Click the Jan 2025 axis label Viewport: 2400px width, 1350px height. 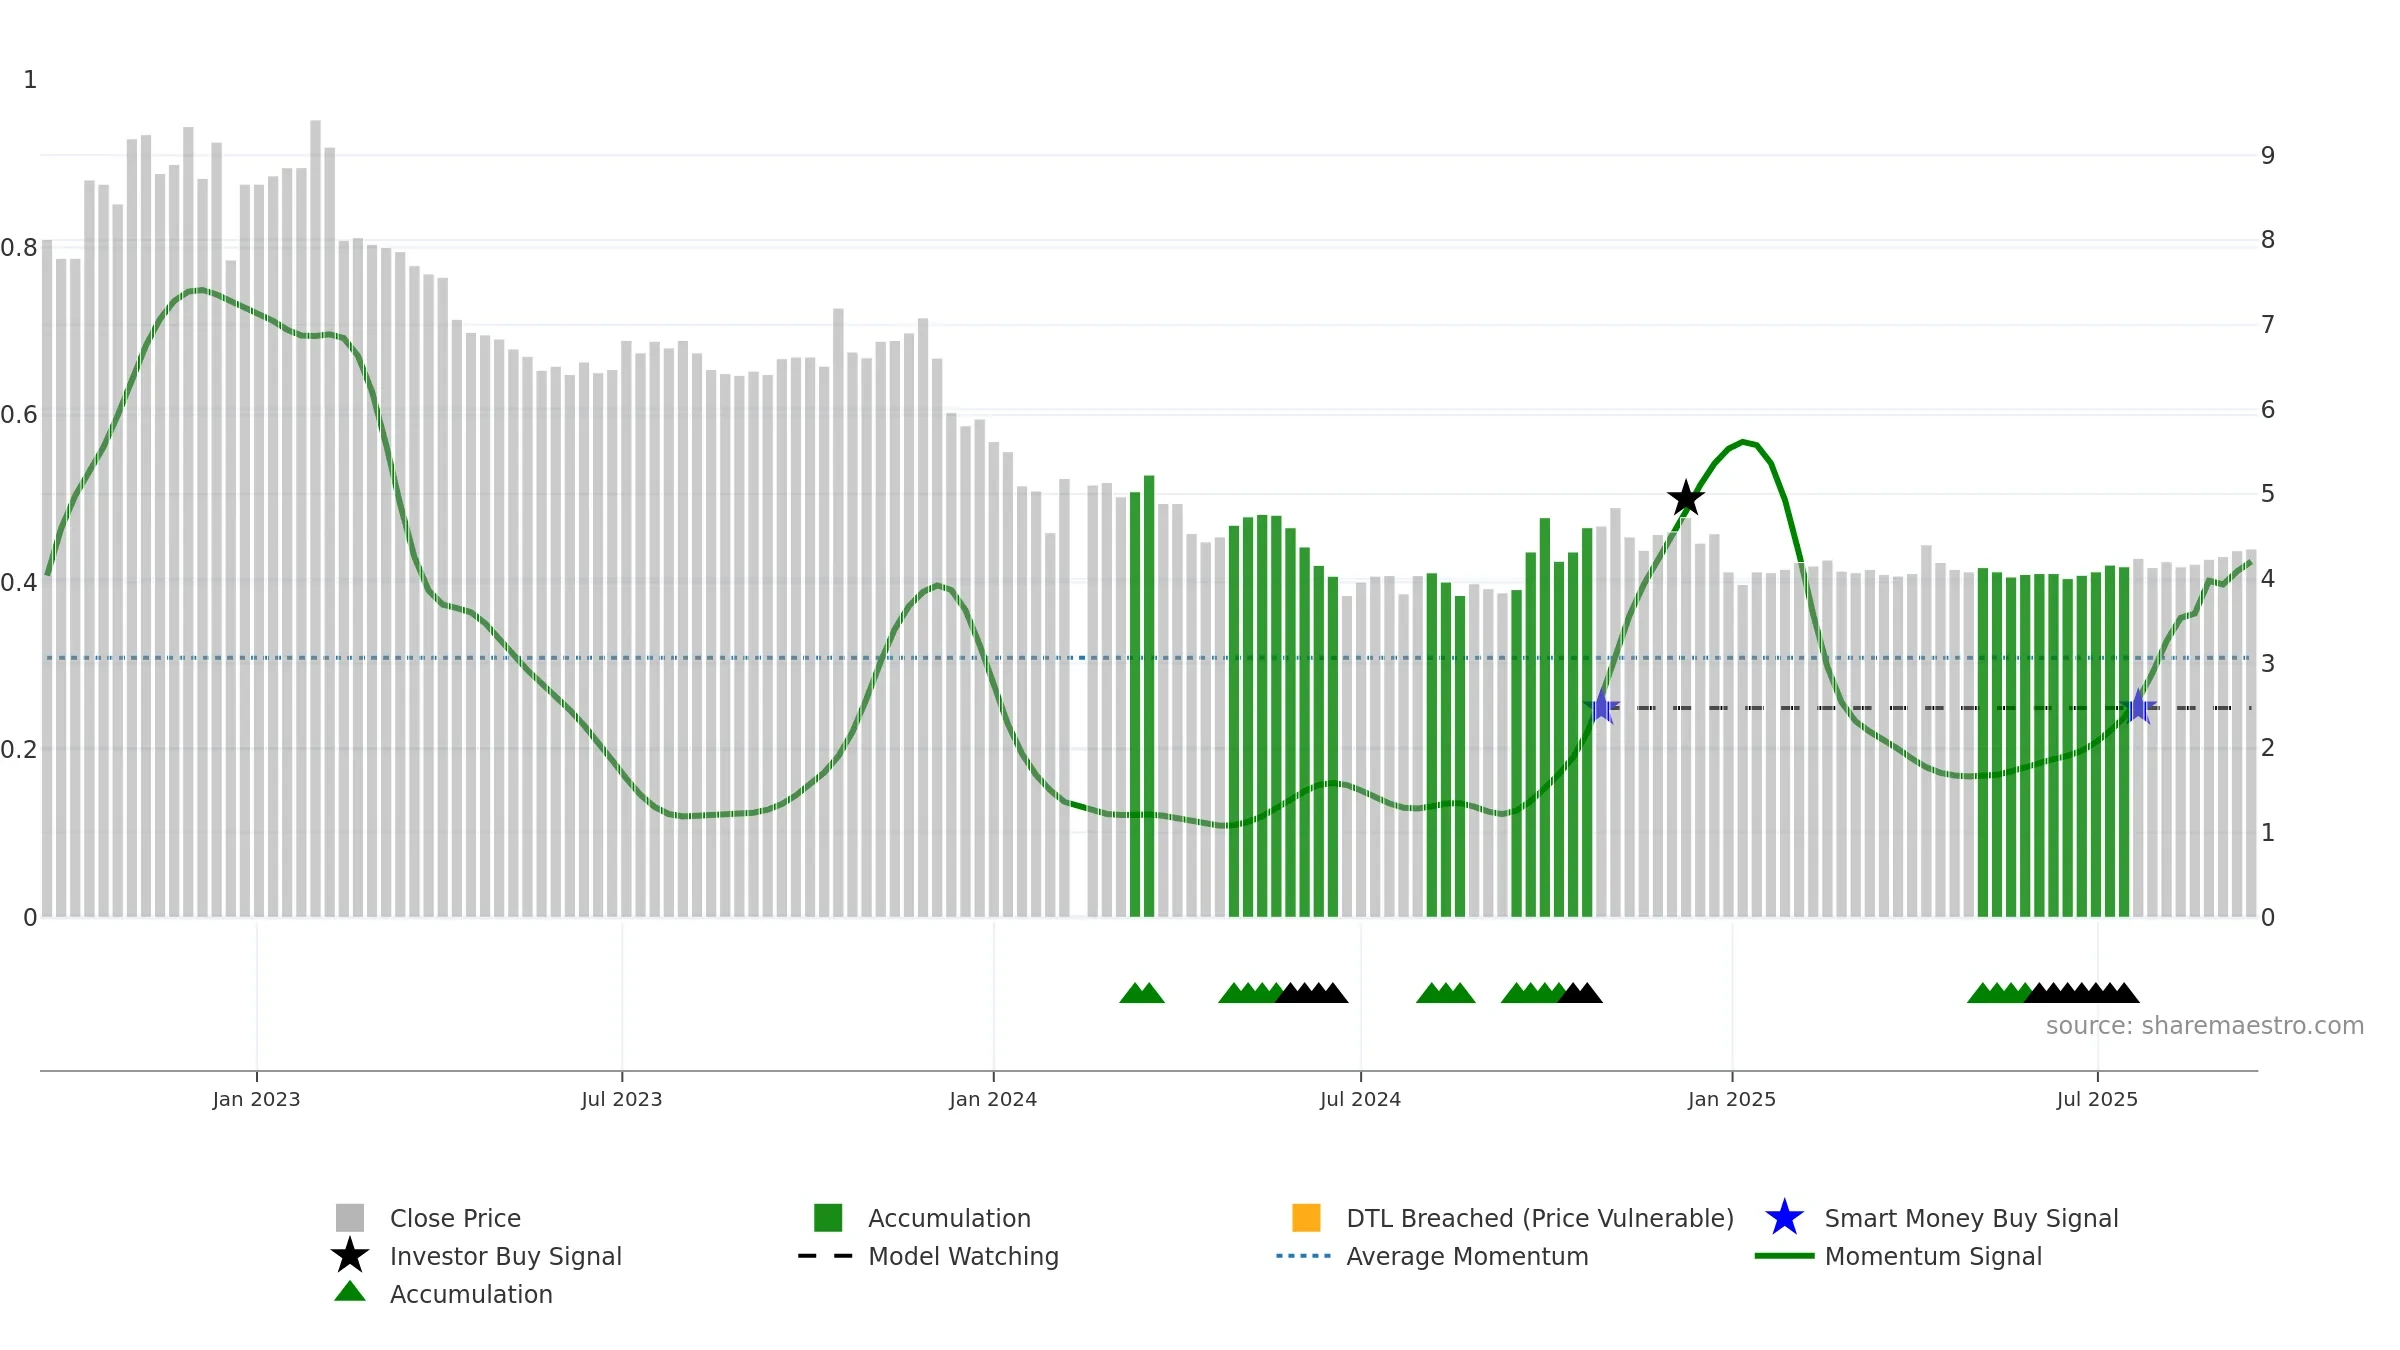tap(1732, 1100)
